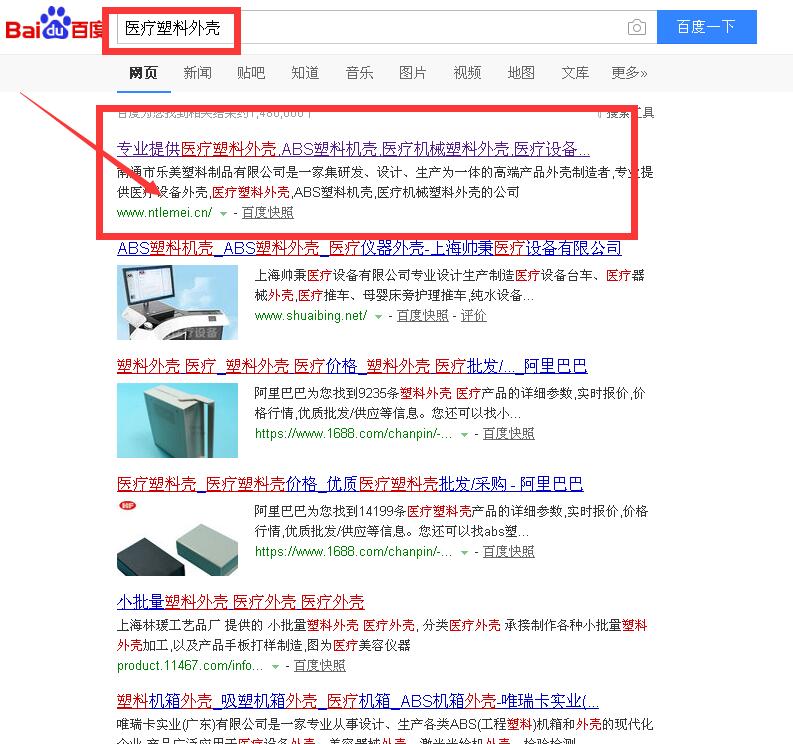Viewport: 793px width, 744px height.
Task: Click the black and grey boxes thumbnail
Action: tap(178, 538)
